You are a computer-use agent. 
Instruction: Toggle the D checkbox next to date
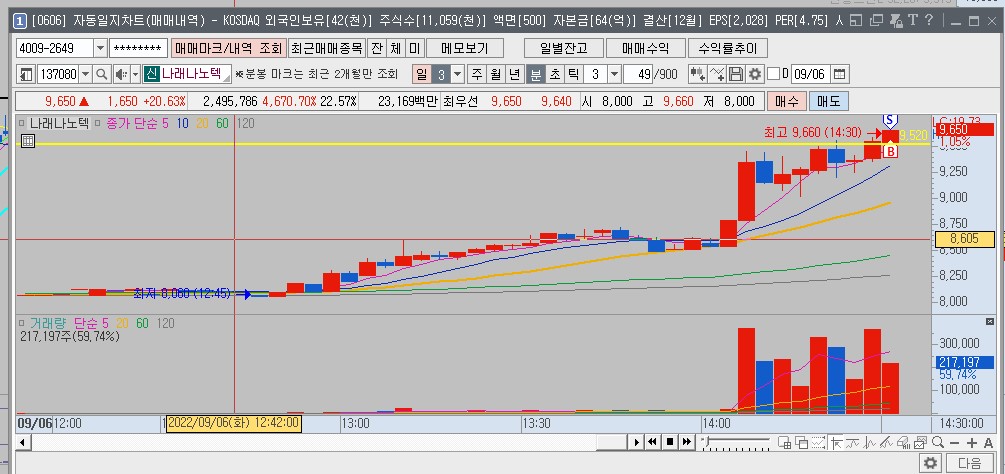pos(774,74)
